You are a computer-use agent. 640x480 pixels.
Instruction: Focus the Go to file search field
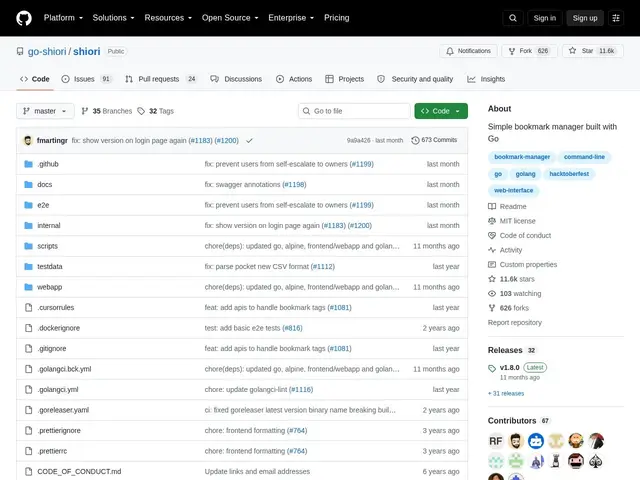354,111
